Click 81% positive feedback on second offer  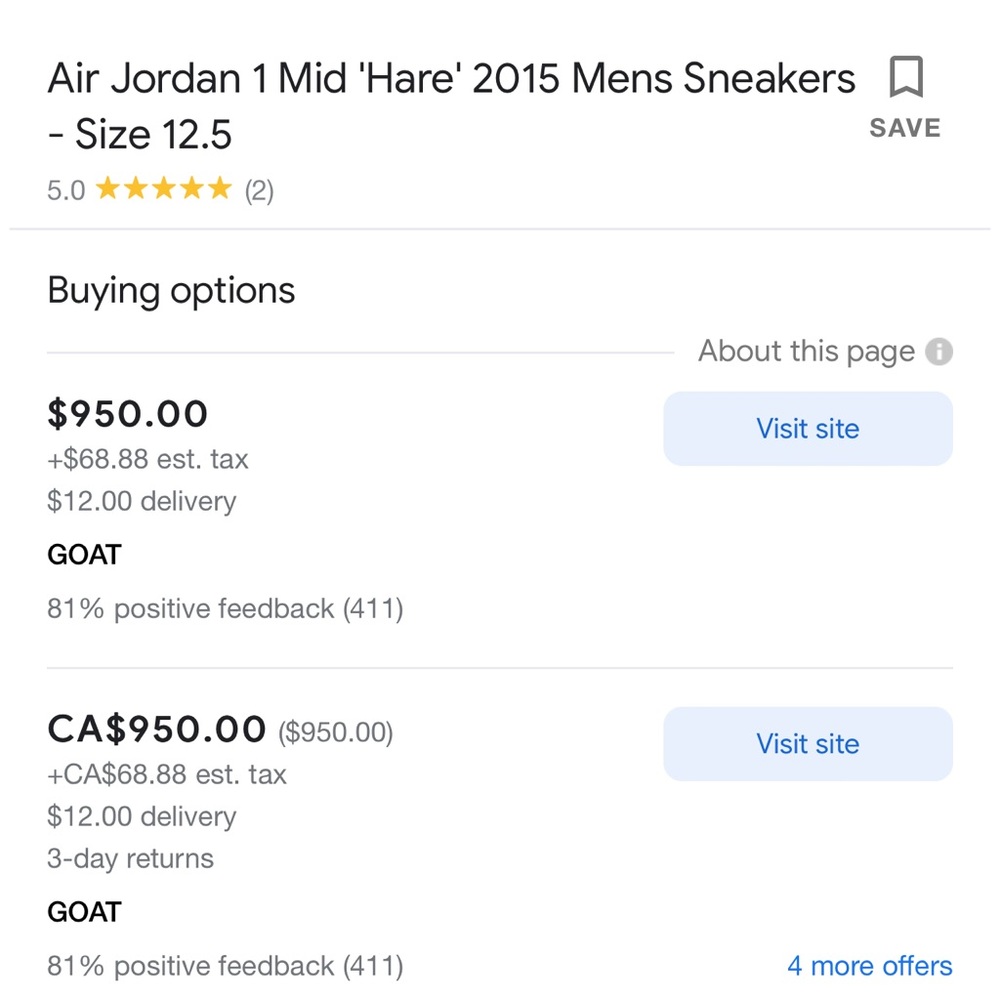click(226, 966)
